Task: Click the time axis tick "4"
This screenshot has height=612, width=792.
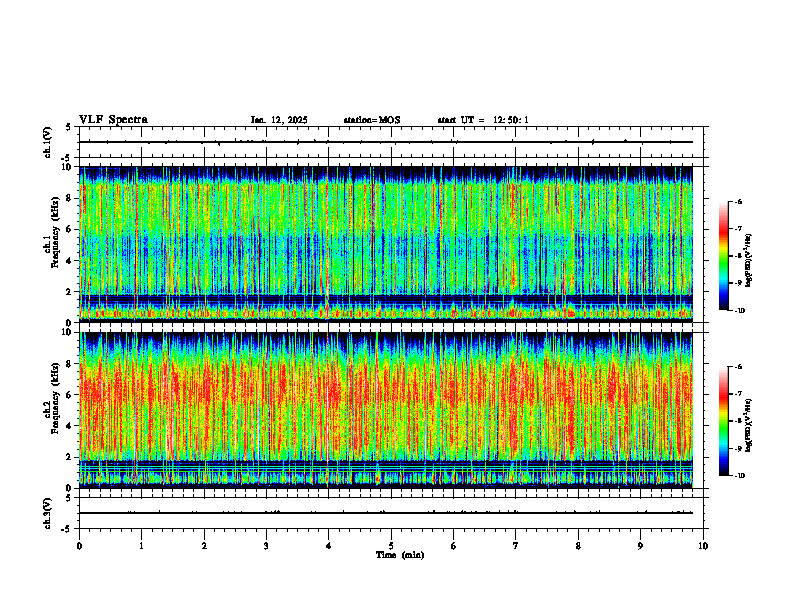Action: (x=329, y=546)
